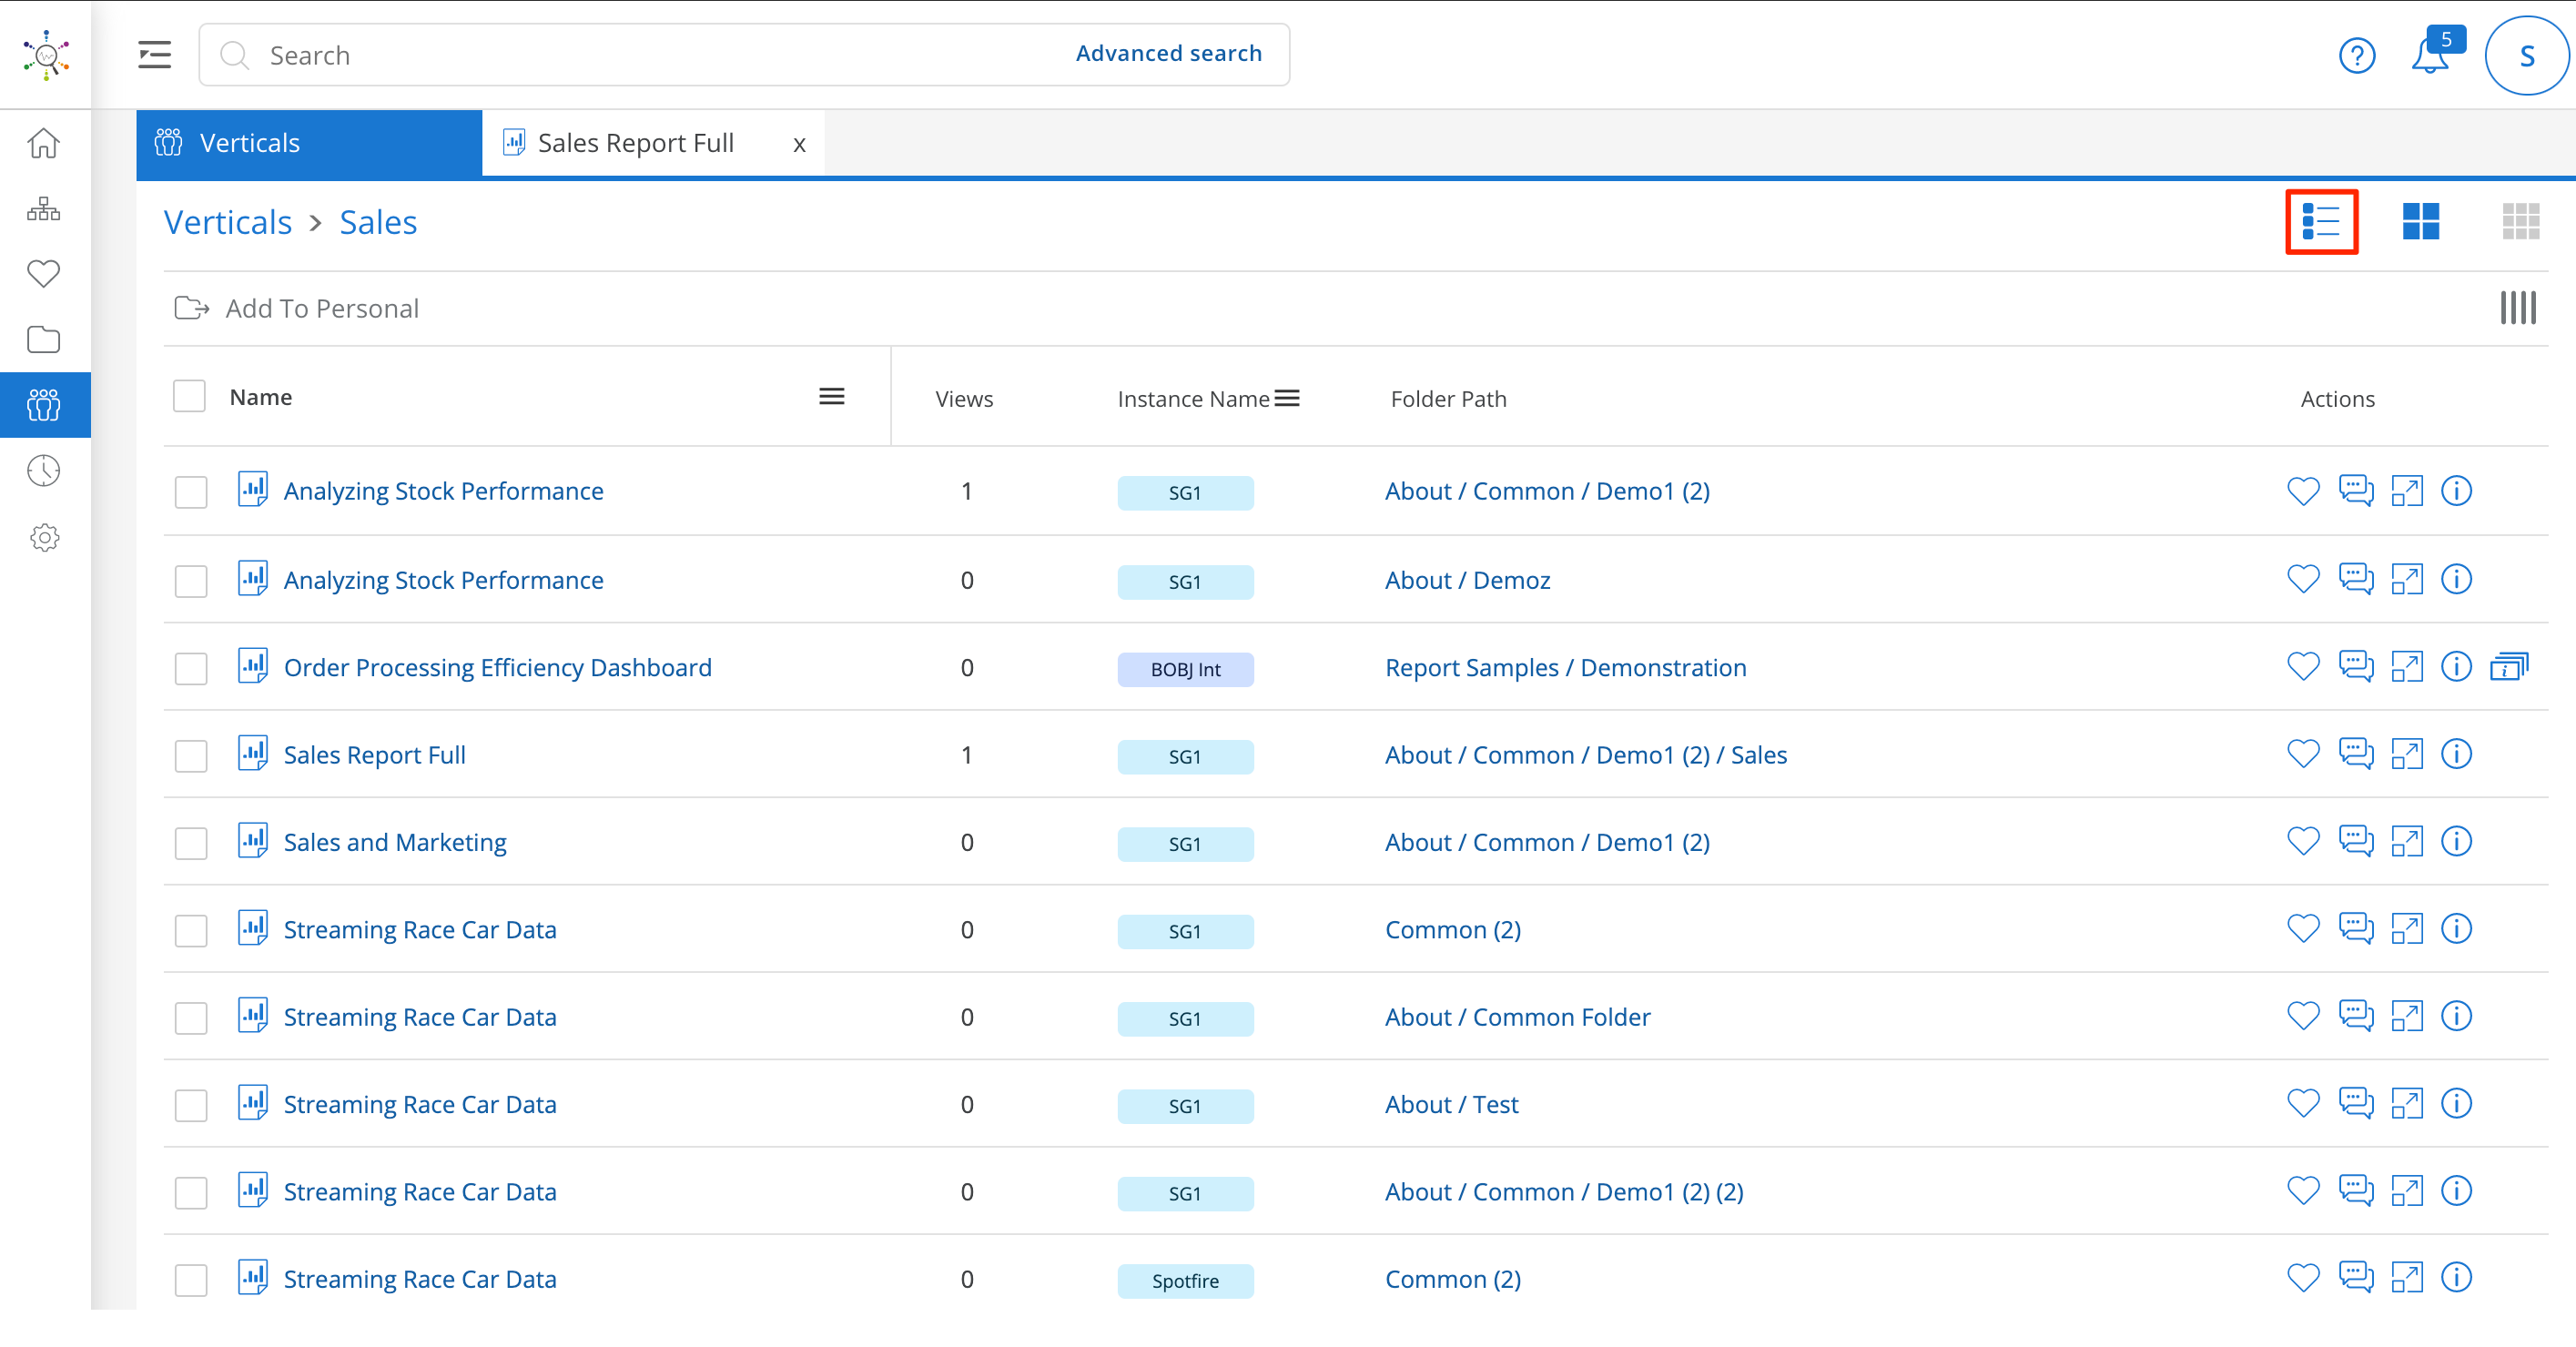Open the Home icon in sidebar
This screenshot has width=2576, height=1347.
point(44,143)
